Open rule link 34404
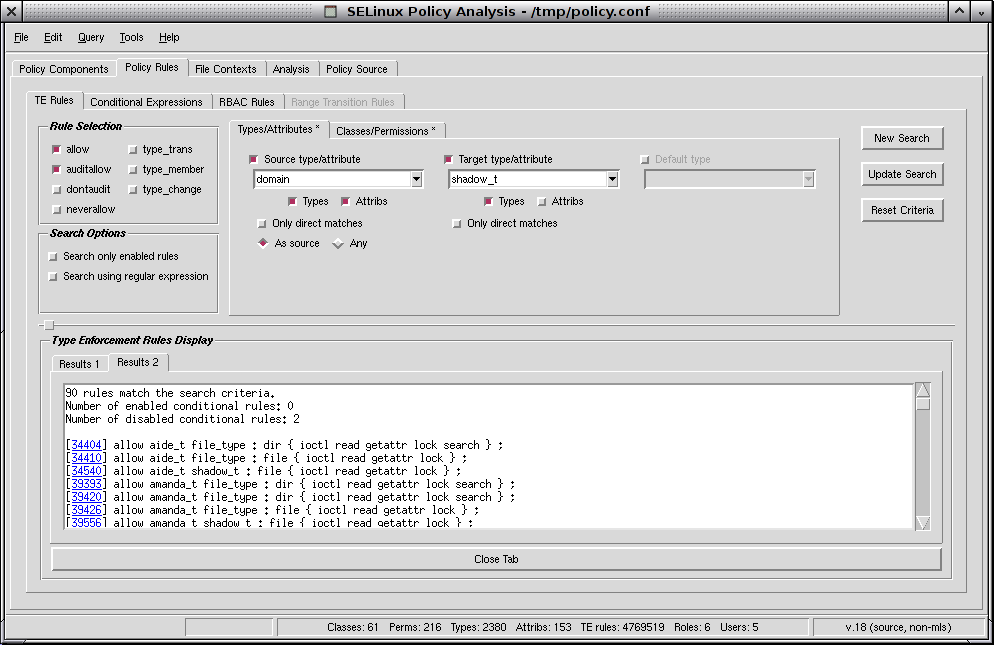This screenshot has width=994, height=645. coord(86,445)
